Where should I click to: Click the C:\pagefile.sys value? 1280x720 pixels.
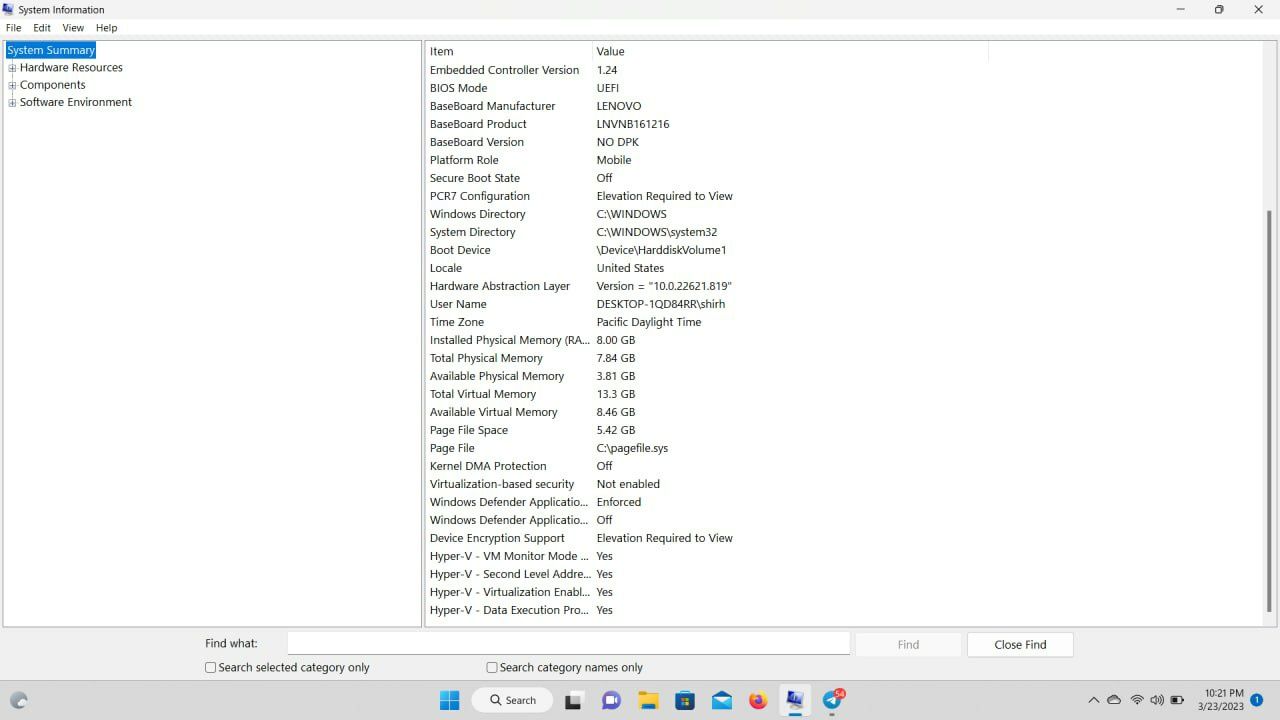632,448
